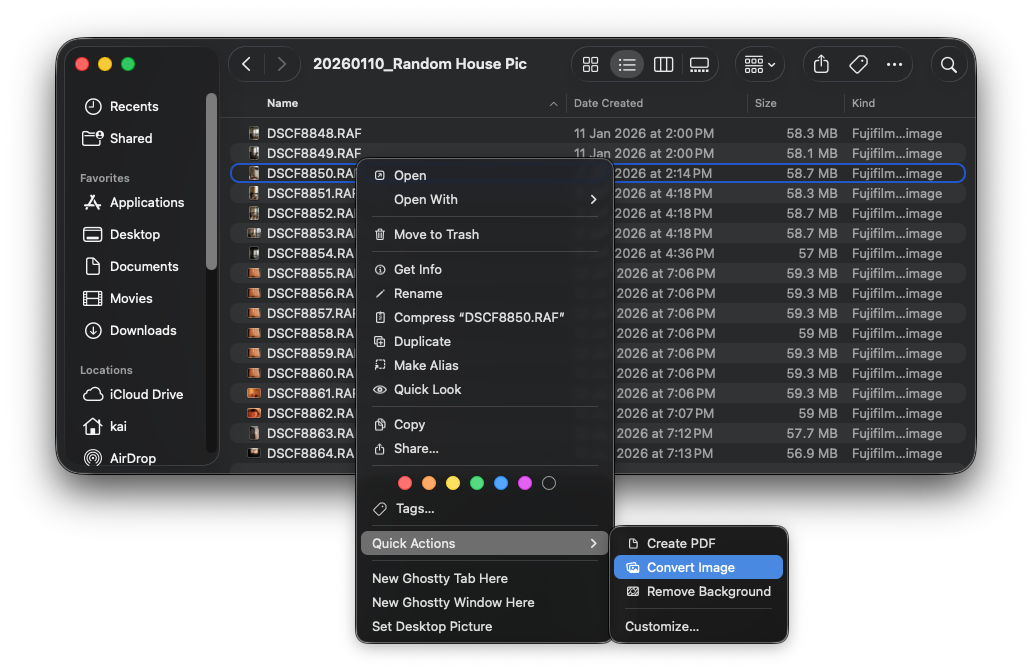Switch to icon view in toolbar
This screenshot has width=1032, height=670.
coord(591,64)
